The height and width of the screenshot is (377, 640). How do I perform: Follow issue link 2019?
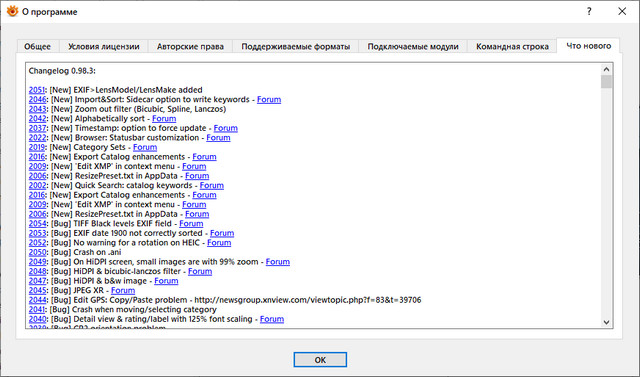36,147
